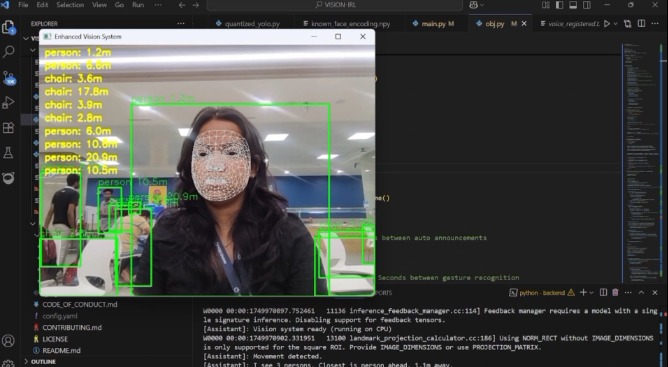Image resolution: width=668 pixels, height=367 pixels.
Task: Open the Run button dropdown arrow
Action: pos(615,24)
